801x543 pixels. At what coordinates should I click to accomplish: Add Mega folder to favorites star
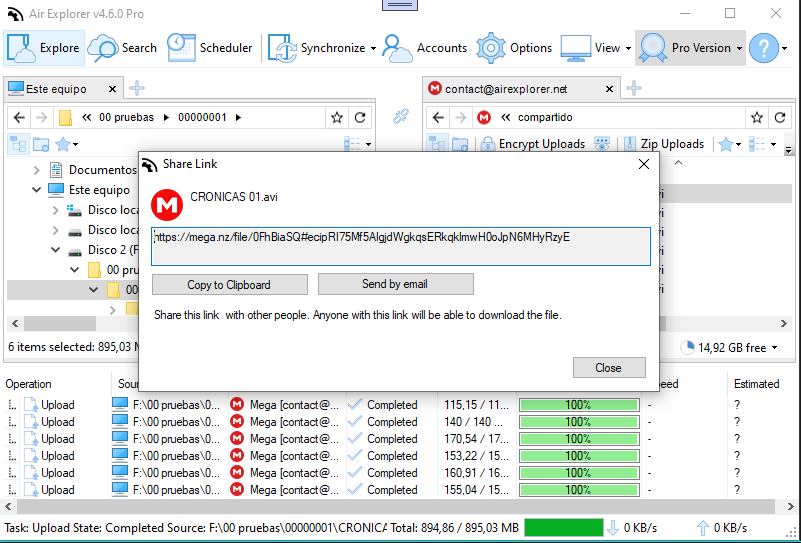pyautogui.click(x=757, y=118)
